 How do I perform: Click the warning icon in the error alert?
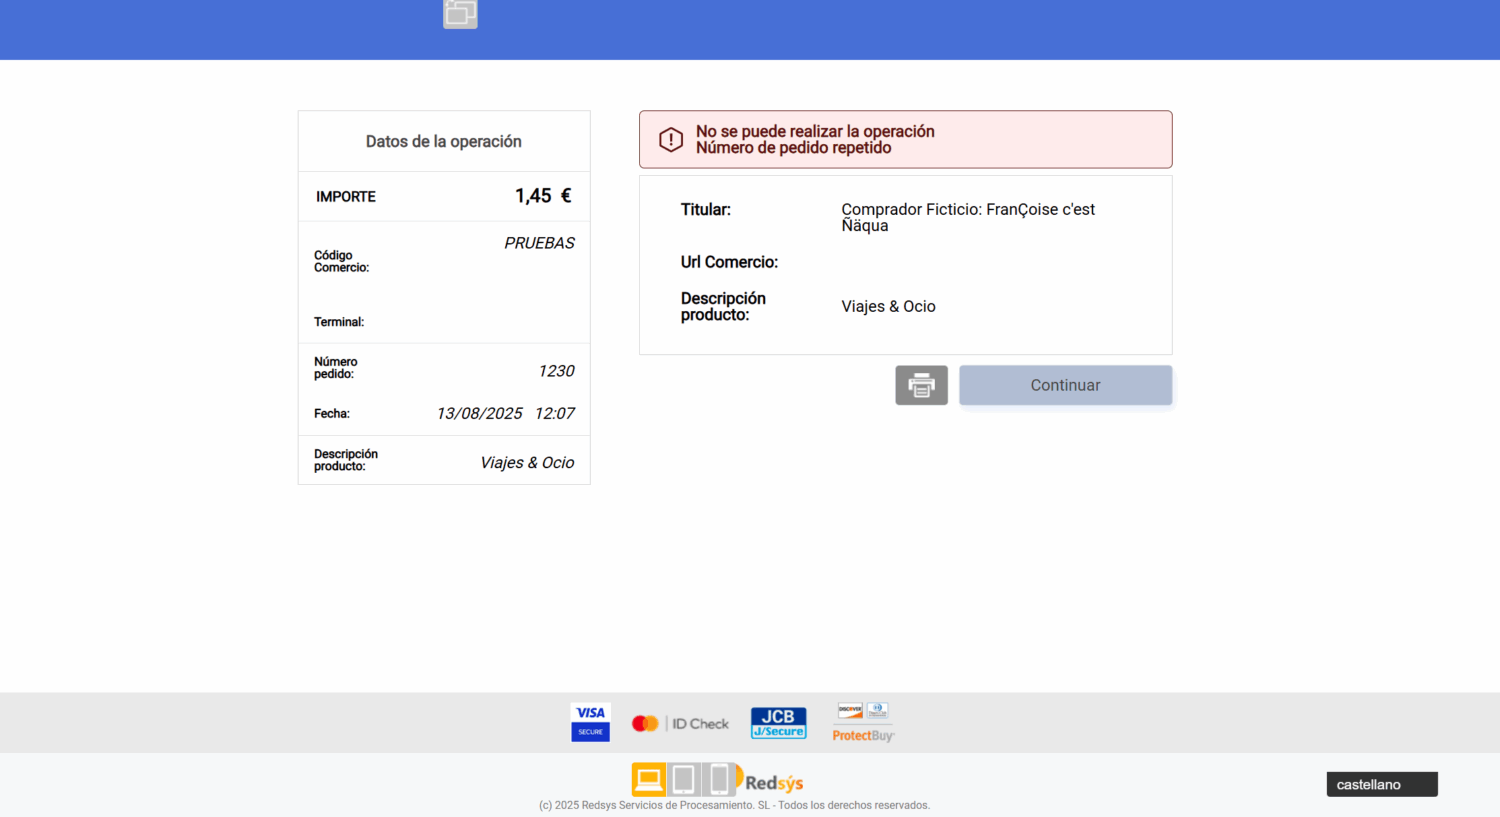click(x=671, y=140)
